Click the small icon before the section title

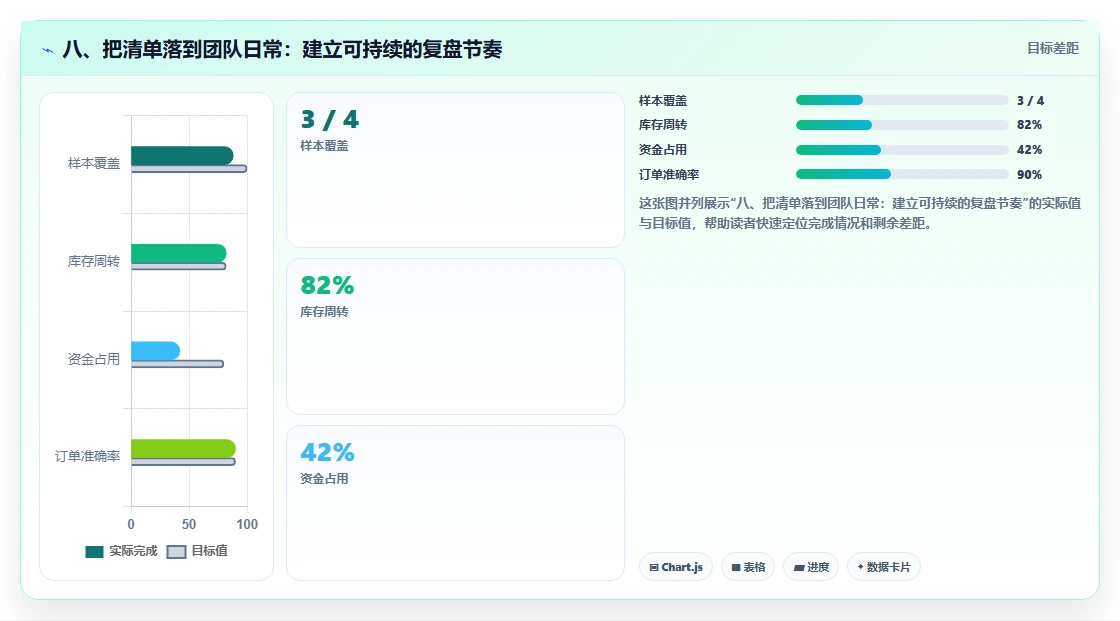pos(48,50)
